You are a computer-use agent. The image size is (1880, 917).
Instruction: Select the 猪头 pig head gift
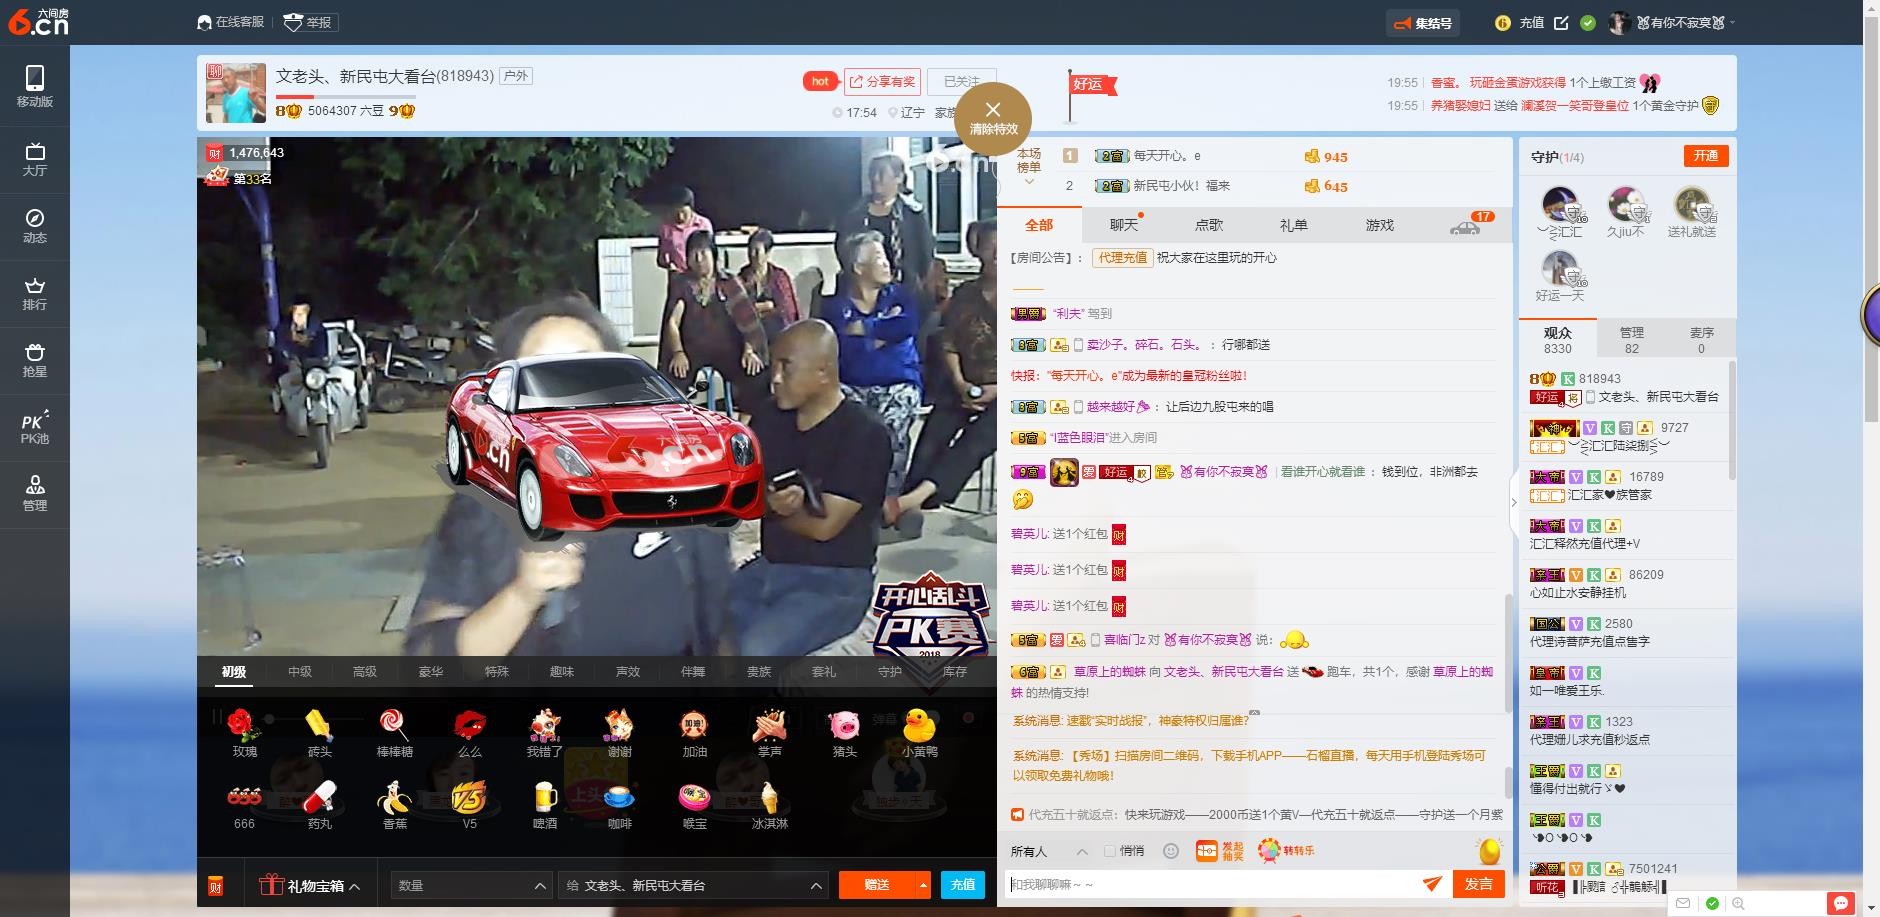point(844,732)
